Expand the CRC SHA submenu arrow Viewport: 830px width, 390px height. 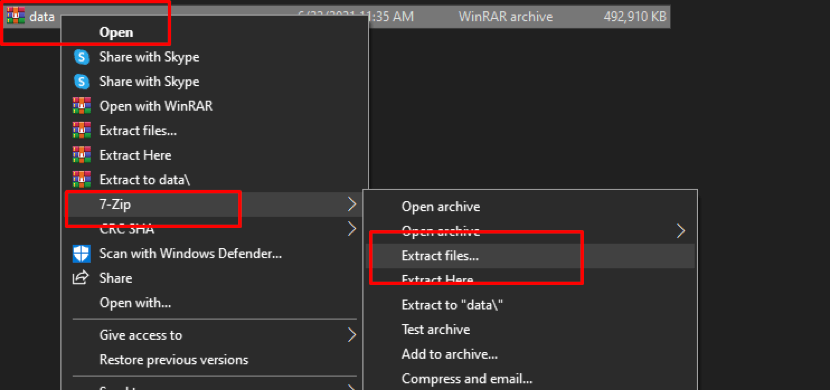[x=352, y=229]
